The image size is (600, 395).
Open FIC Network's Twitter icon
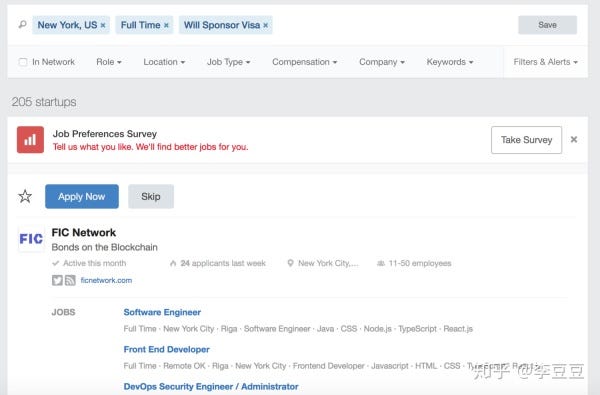pos(57,280)
